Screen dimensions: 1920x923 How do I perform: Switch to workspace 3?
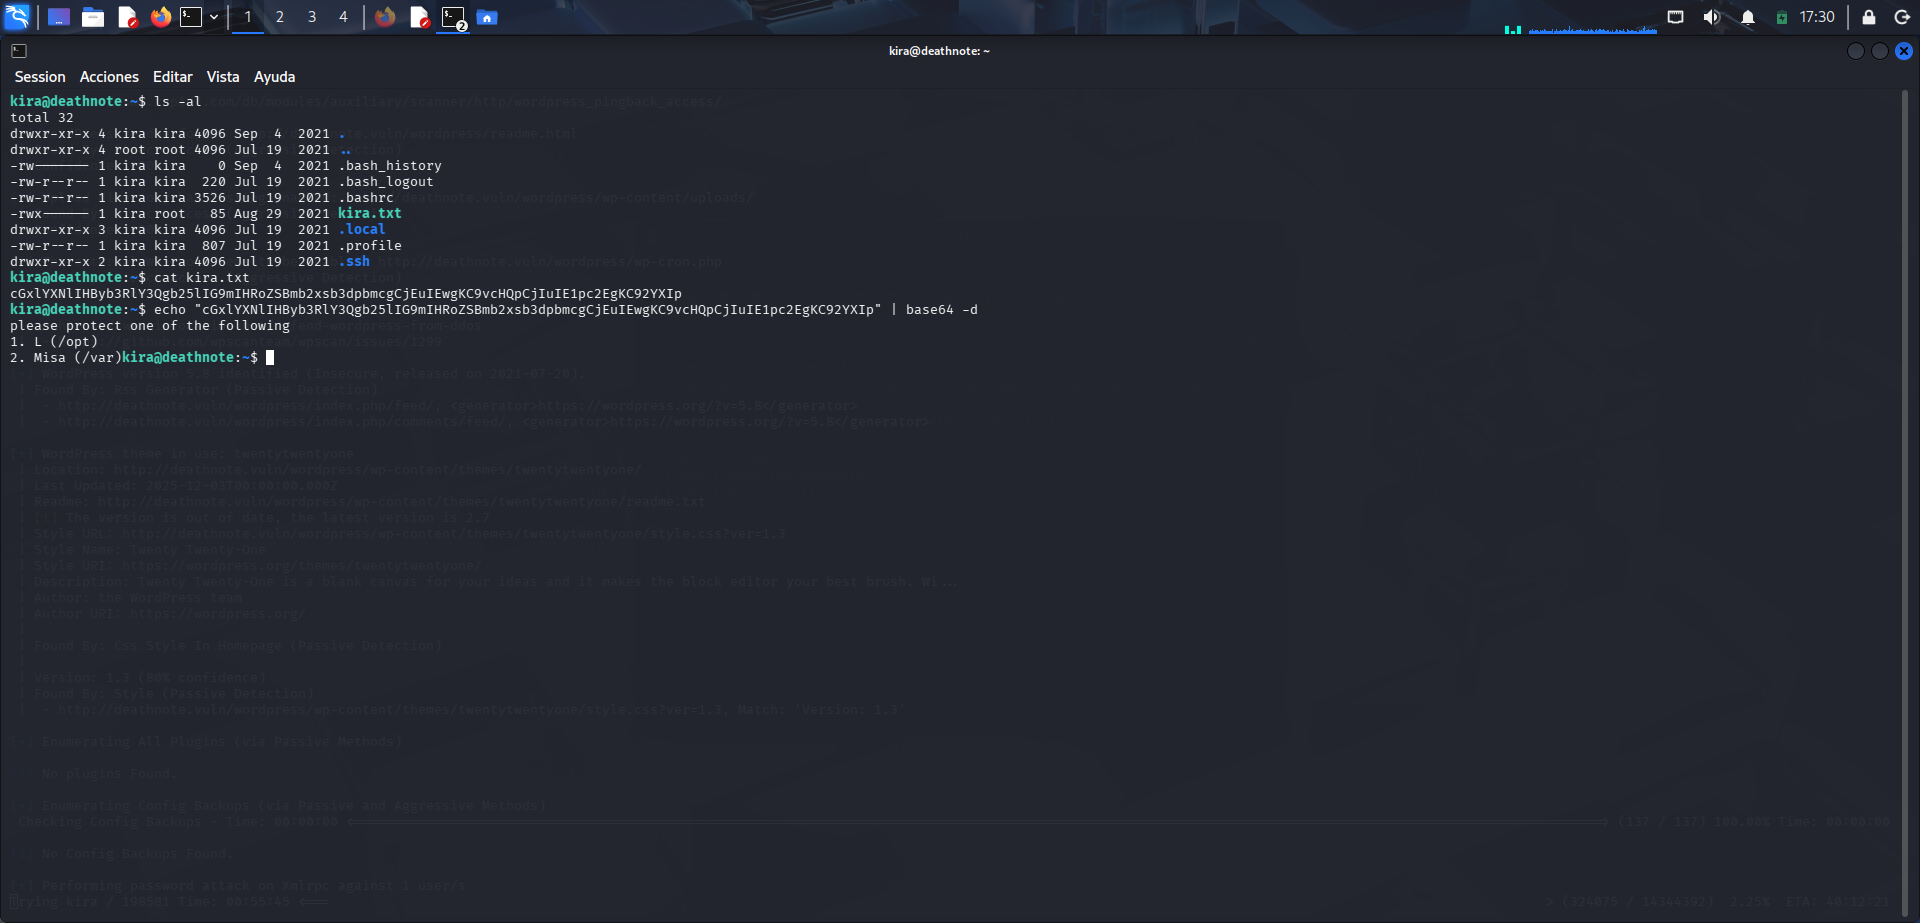311,17
